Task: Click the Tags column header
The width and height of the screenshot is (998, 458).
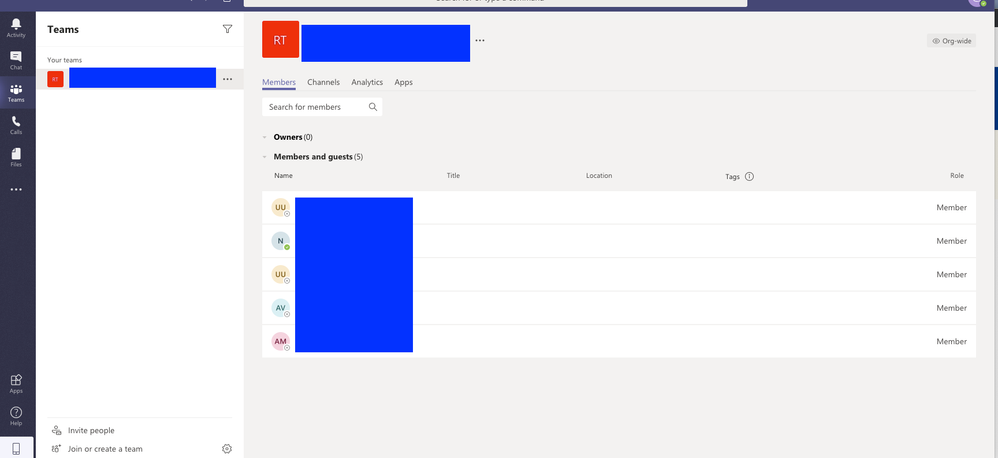Action: (x=733, y=177)
